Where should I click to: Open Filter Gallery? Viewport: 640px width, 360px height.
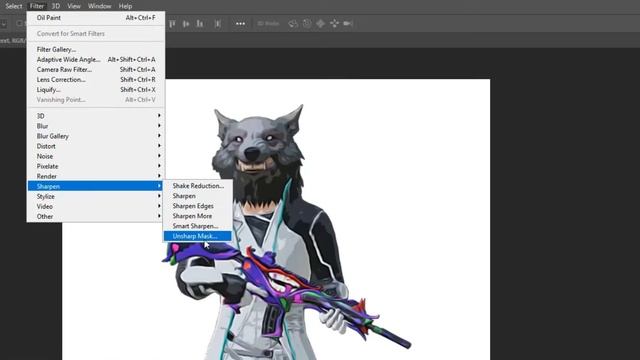[x=96, y=49]
